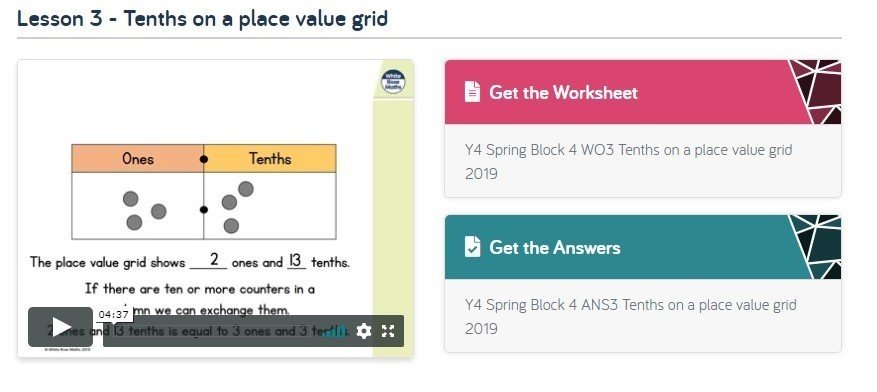Viewport: 877px width, 392px height.
Task: Click the Ones and Tenths place value grid in the video
Action: click(x=204, y=192)
